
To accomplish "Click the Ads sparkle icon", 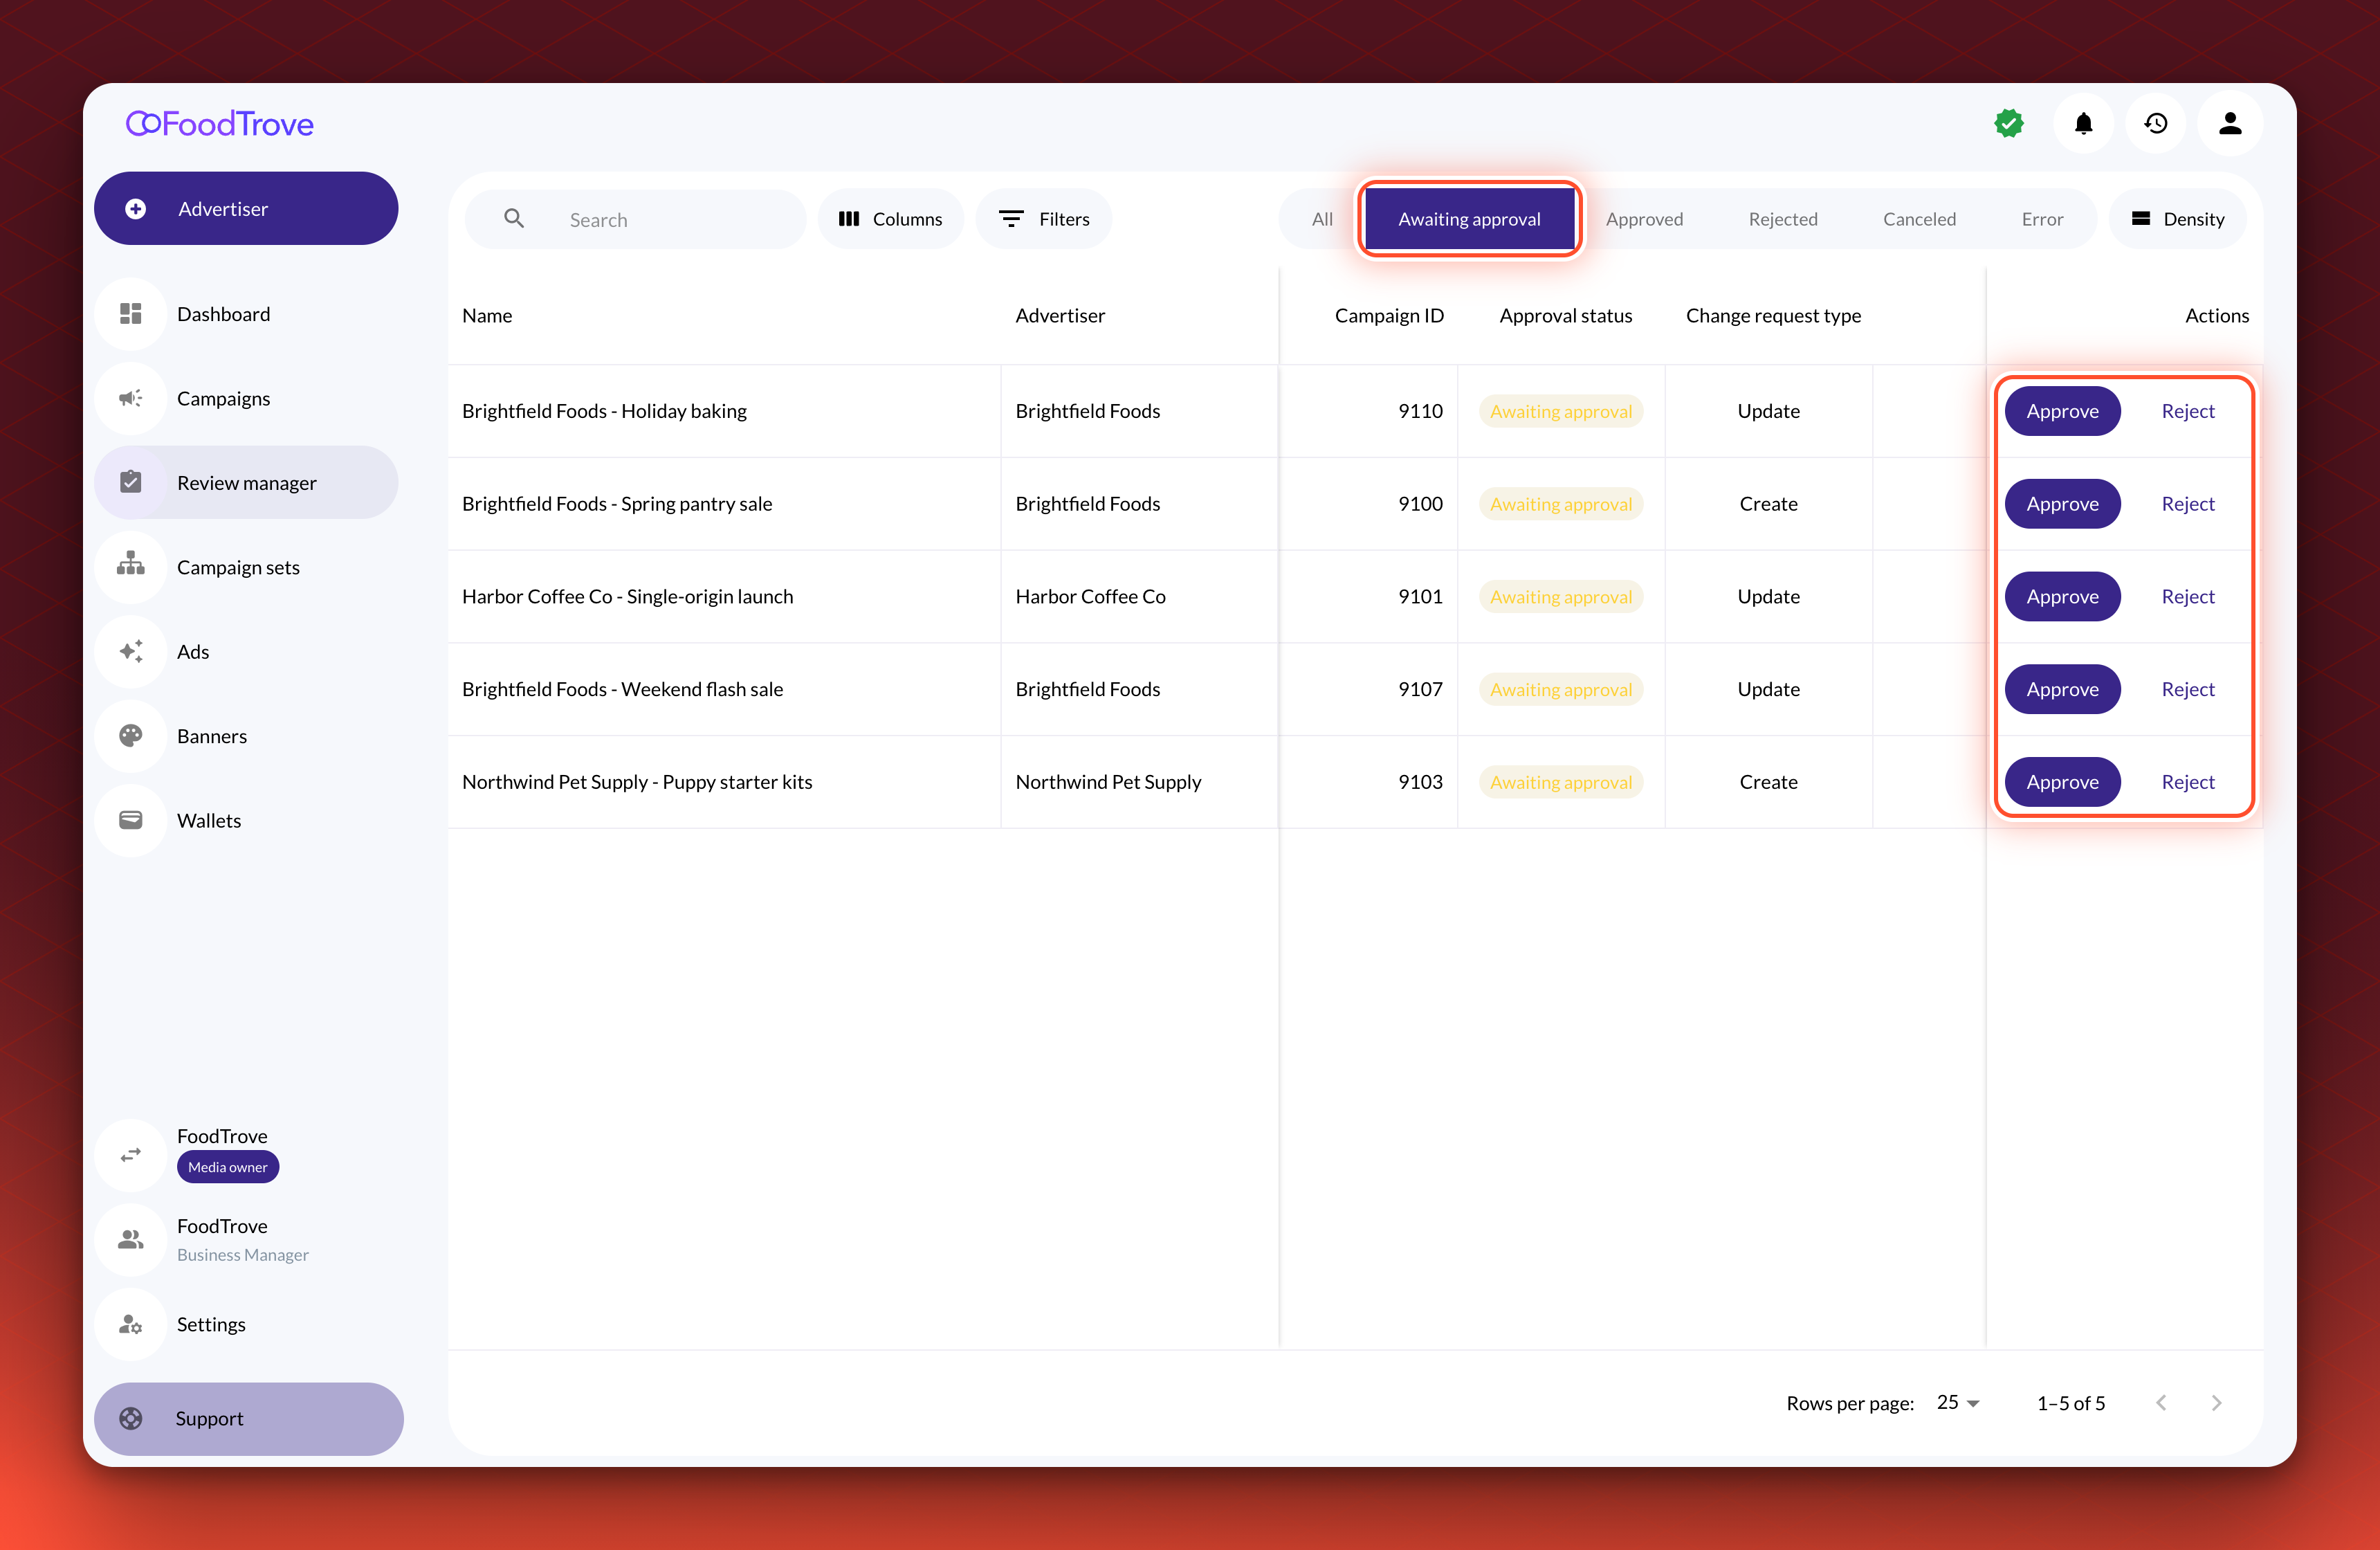I will (130, 651).
